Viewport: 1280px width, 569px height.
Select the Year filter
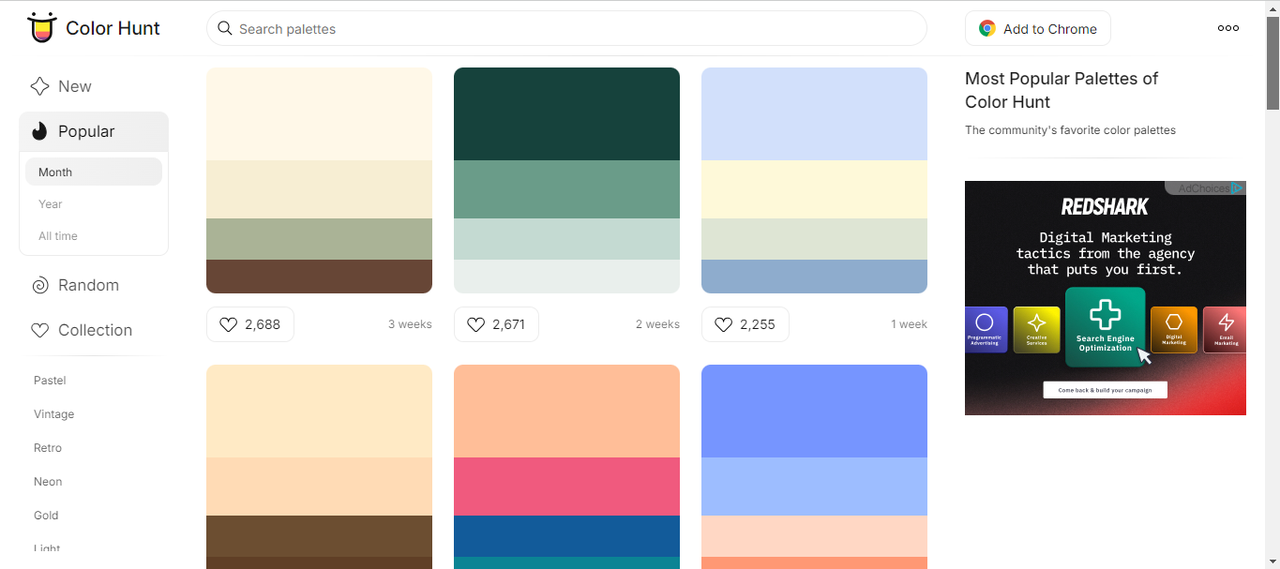[x=94, y=204]
